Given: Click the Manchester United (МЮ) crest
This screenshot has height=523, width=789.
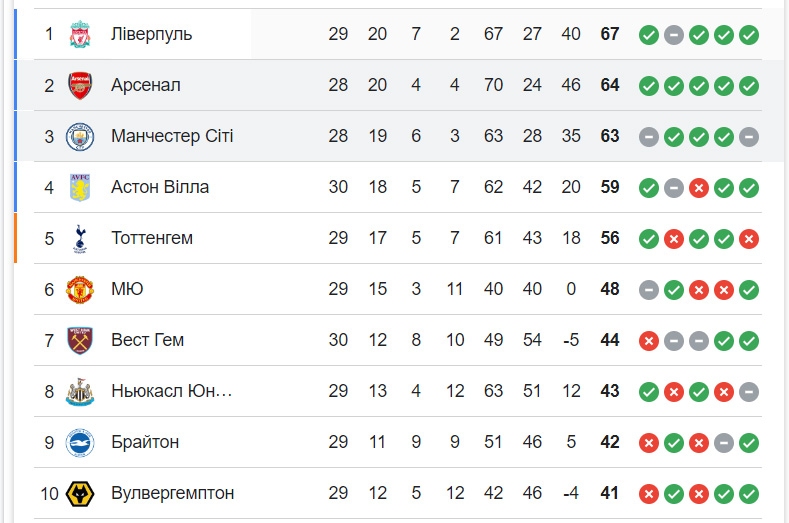Looking at the screenshot, I should [x=79, y=290].
